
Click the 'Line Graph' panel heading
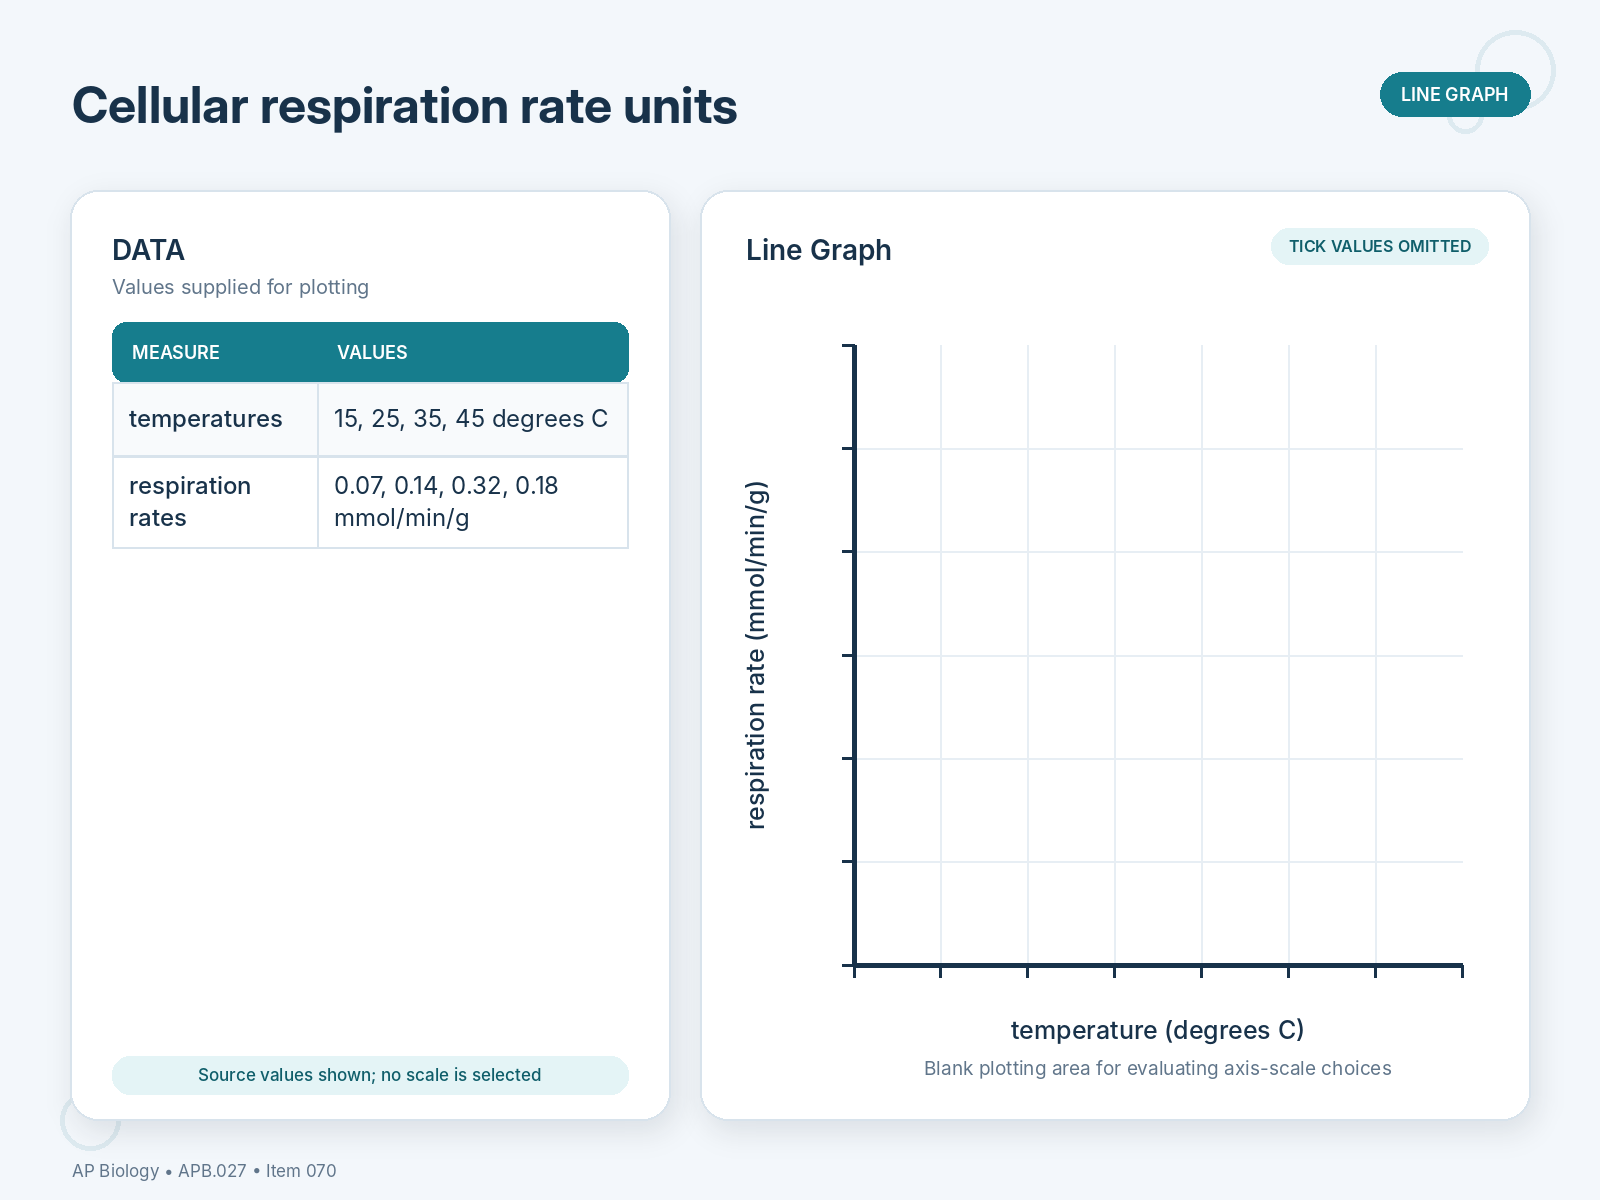tap(818, 250)
